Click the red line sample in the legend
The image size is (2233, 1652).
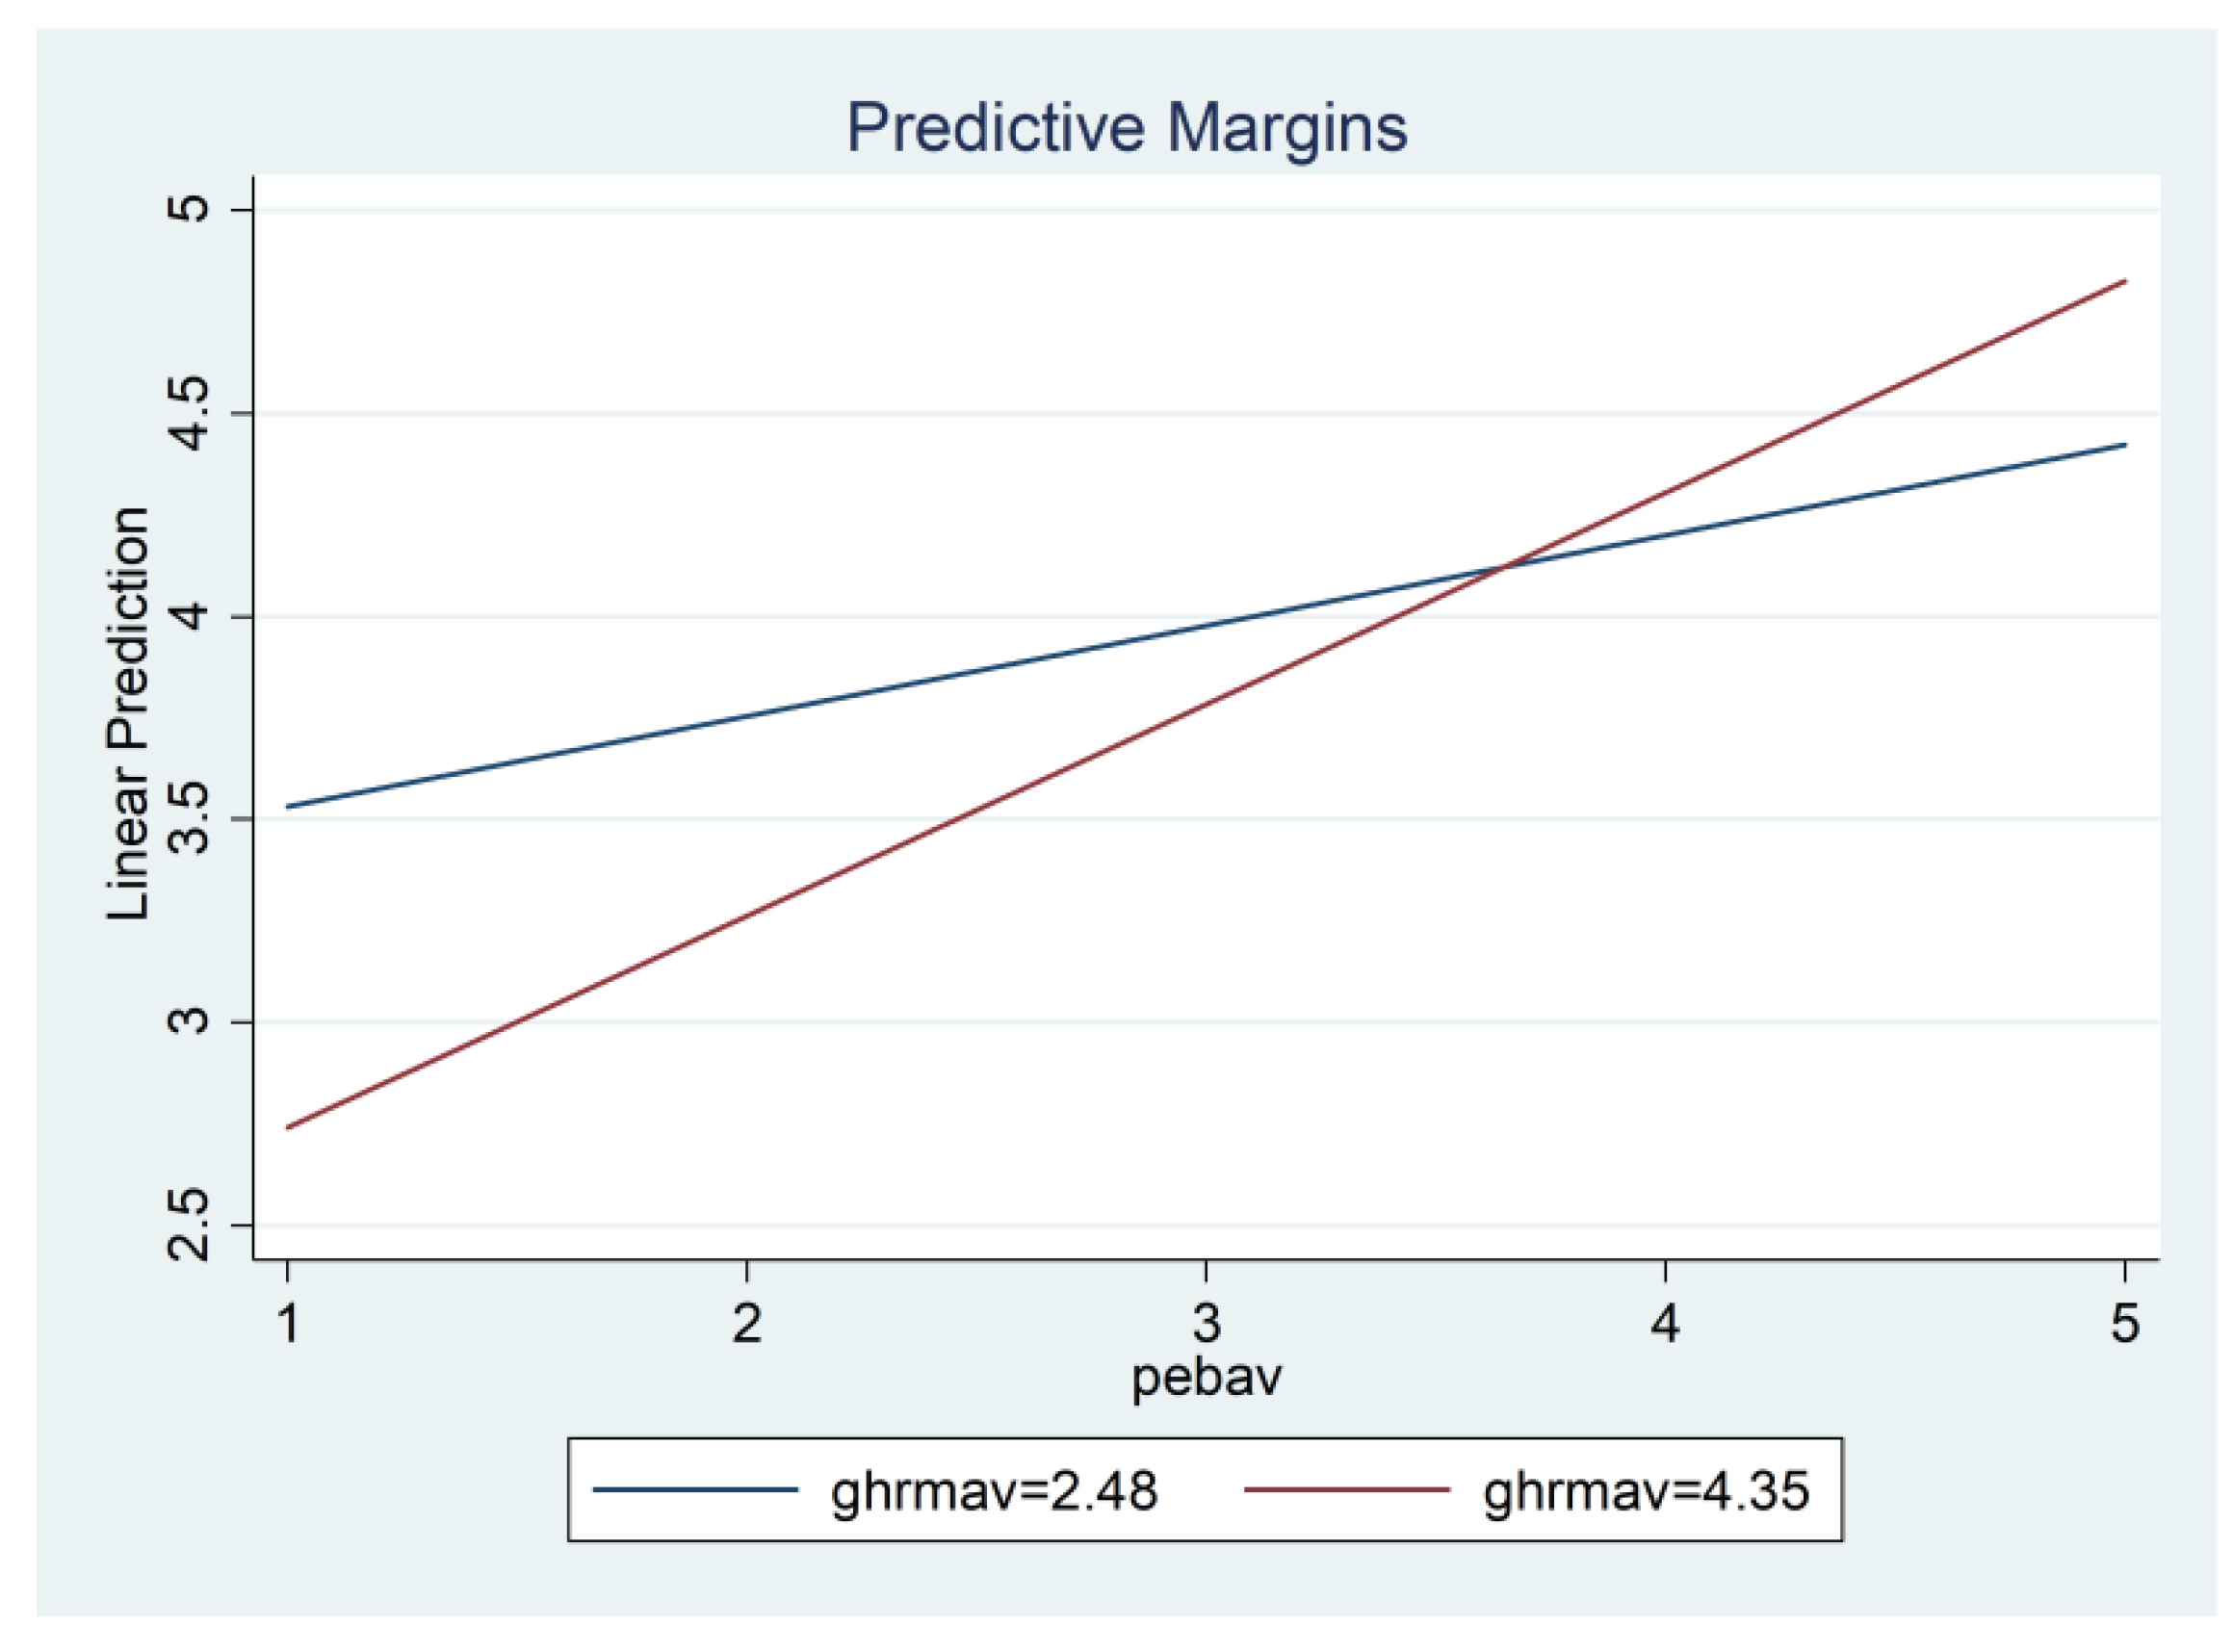point(1346,1490)
